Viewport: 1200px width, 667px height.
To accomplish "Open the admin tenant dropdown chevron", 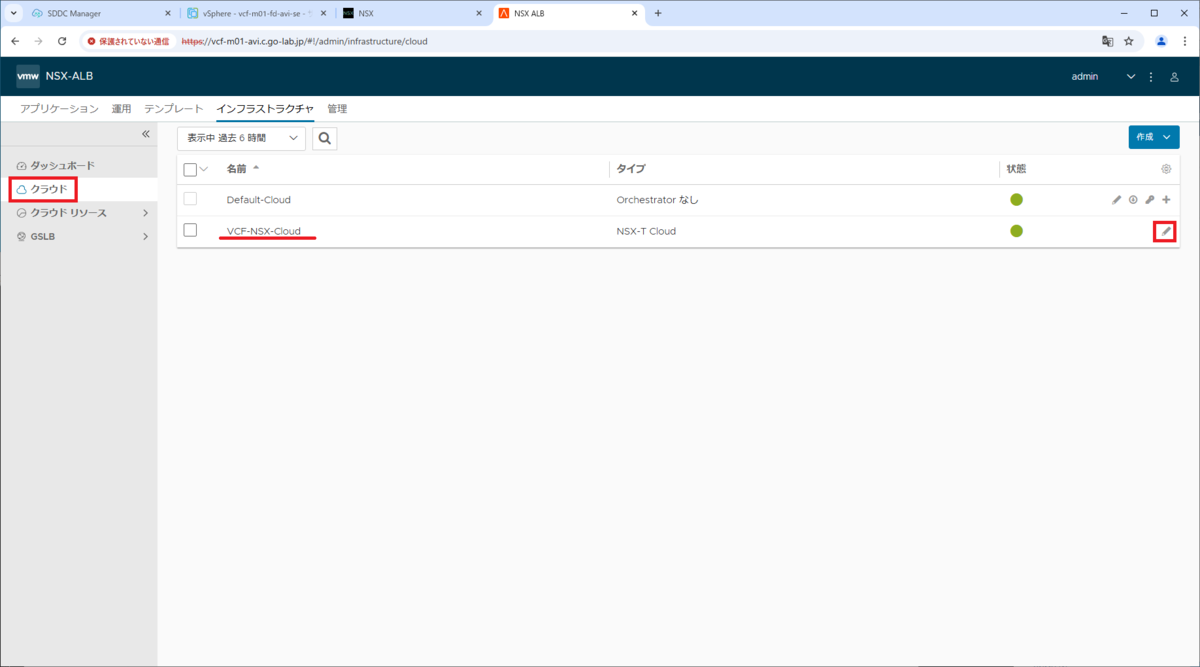I will point(1131,77).
